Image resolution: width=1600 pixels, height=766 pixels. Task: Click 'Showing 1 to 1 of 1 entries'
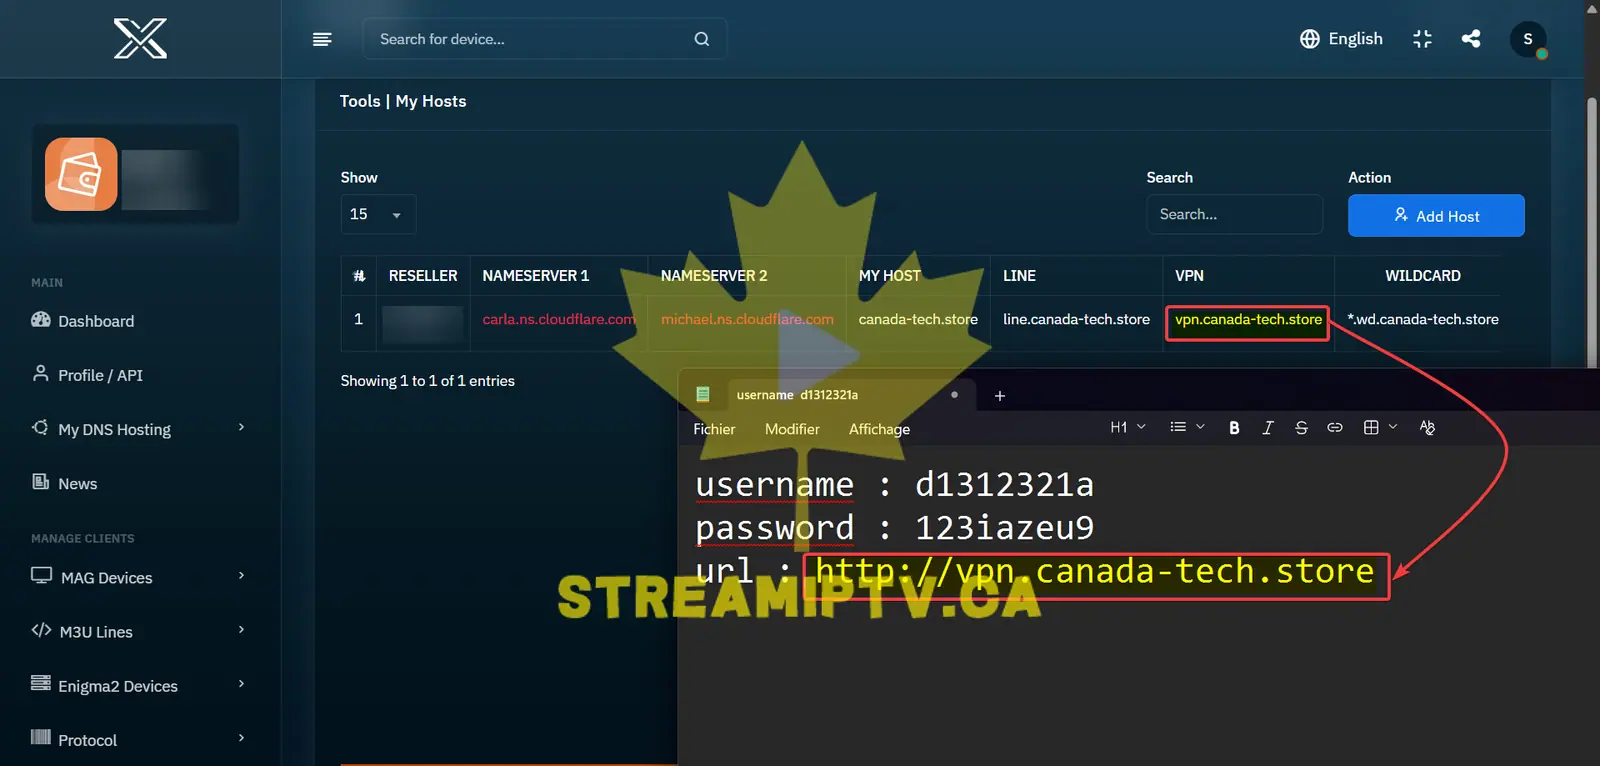point(427,381)
